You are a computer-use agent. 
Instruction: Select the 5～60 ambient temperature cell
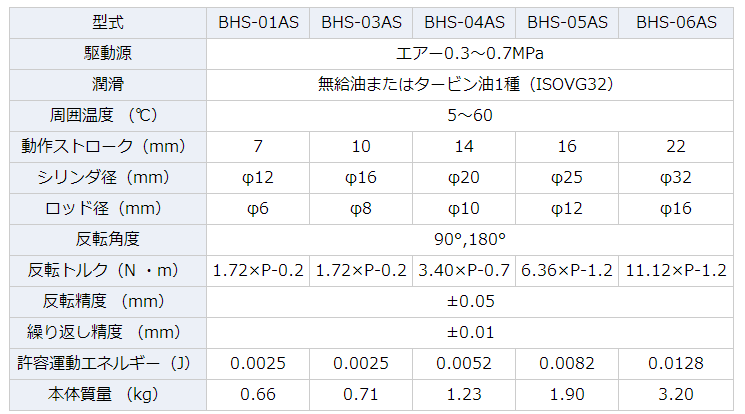[x=470, y=116]
